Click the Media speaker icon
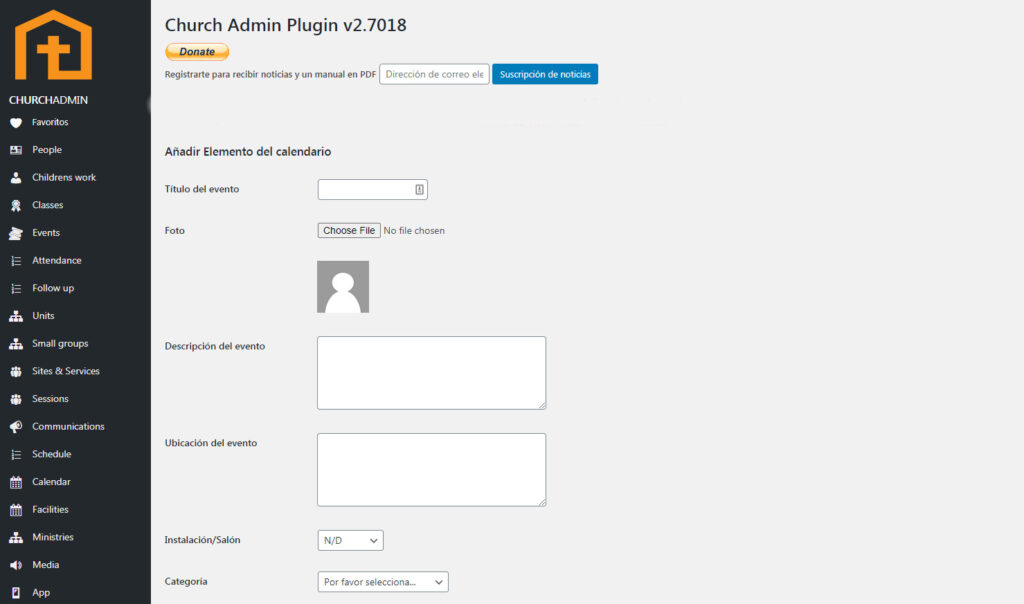Viewport: 1024px width, 604px height. click(x=15, y=565)
